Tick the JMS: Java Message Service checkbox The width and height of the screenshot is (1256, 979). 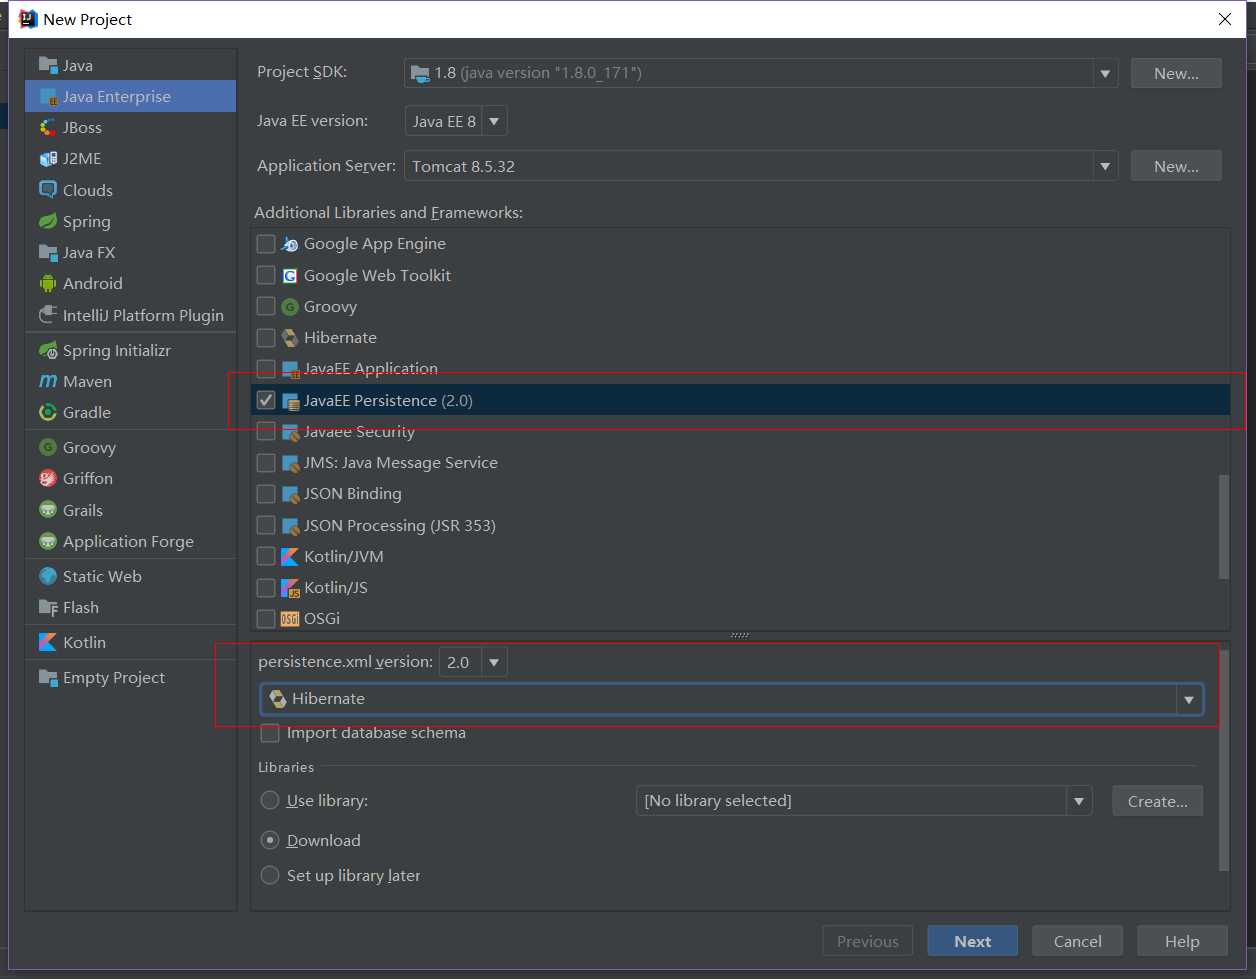[x=266, y=463]
